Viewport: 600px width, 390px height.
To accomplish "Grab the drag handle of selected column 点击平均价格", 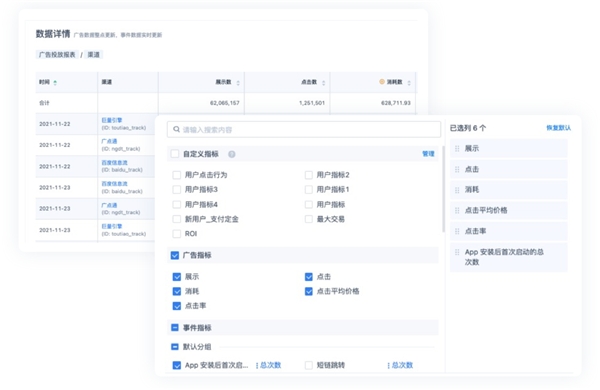I will [x=457, y=211].
